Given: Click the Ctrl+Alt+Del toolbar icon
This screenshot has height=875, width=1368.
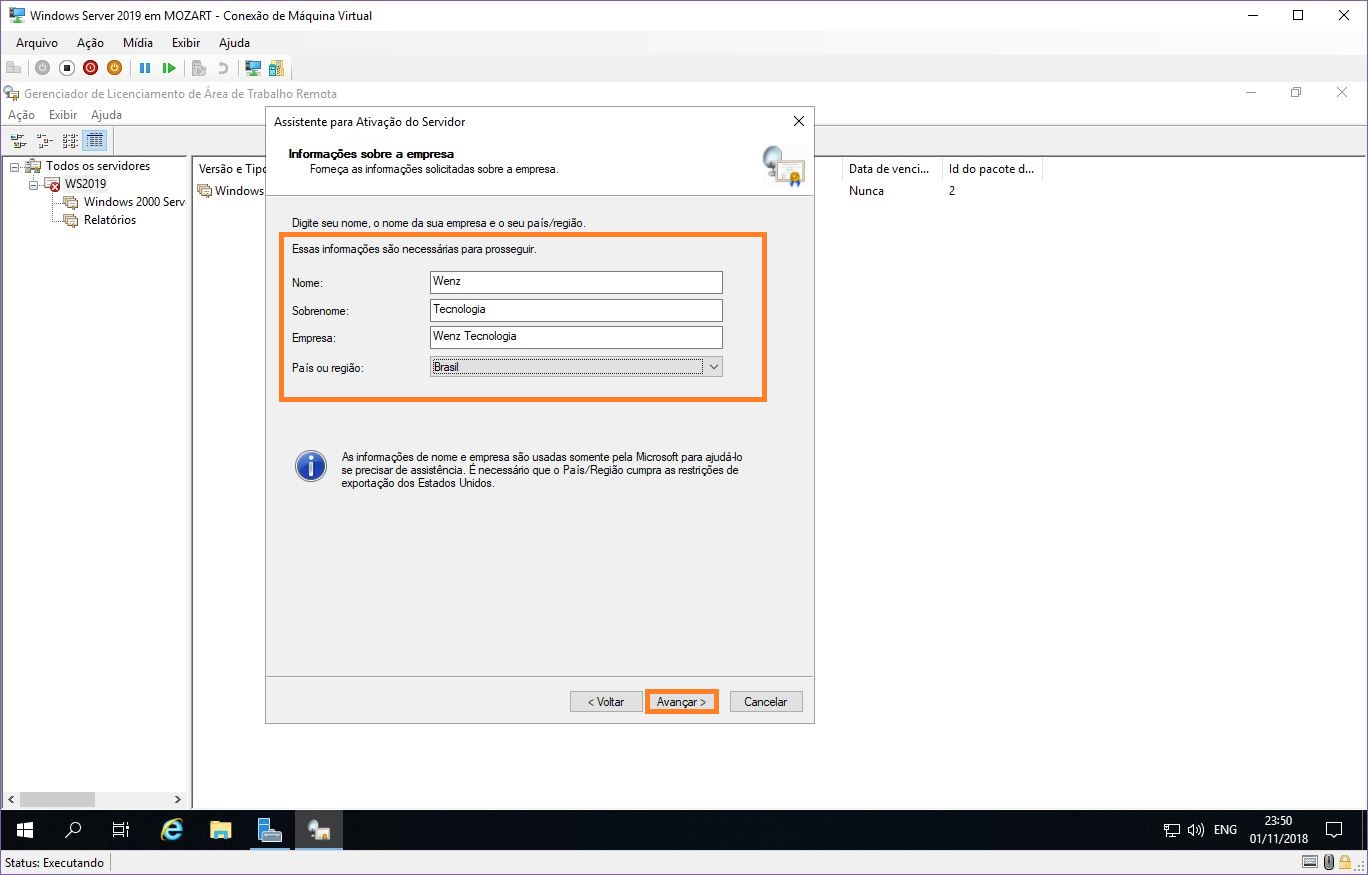Looking at the screenshot, I should [x=13, y=68].
